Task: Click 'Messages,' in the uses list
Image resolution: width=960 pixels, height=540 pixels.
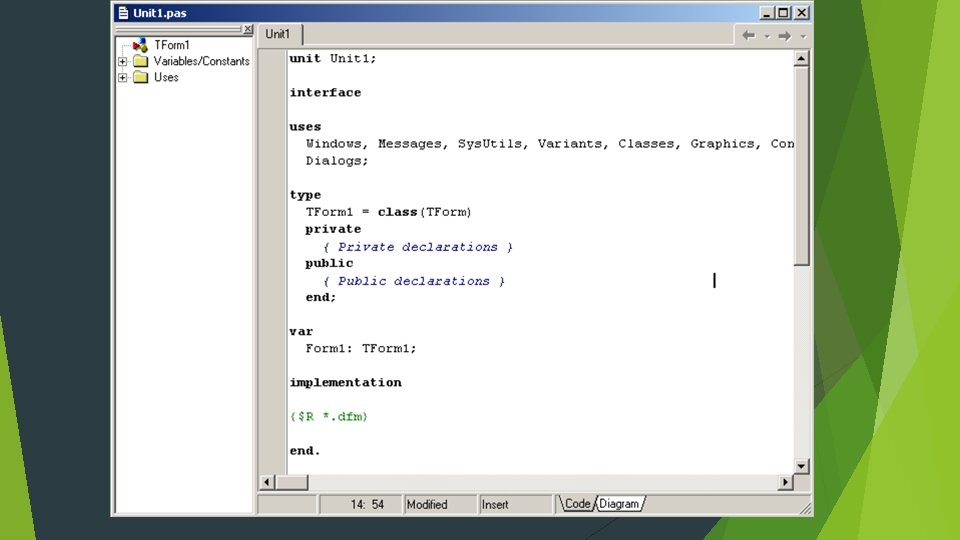Action: pyautogui.click(x=413, y=144)
